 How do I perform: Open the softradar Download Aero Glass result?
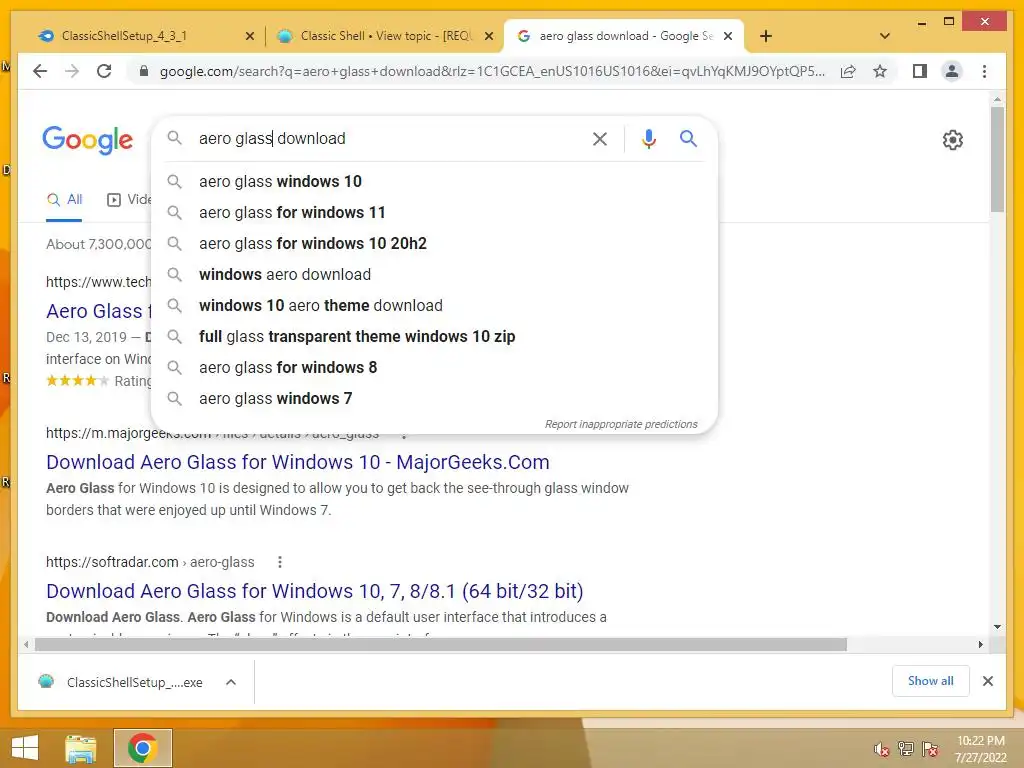315,591
